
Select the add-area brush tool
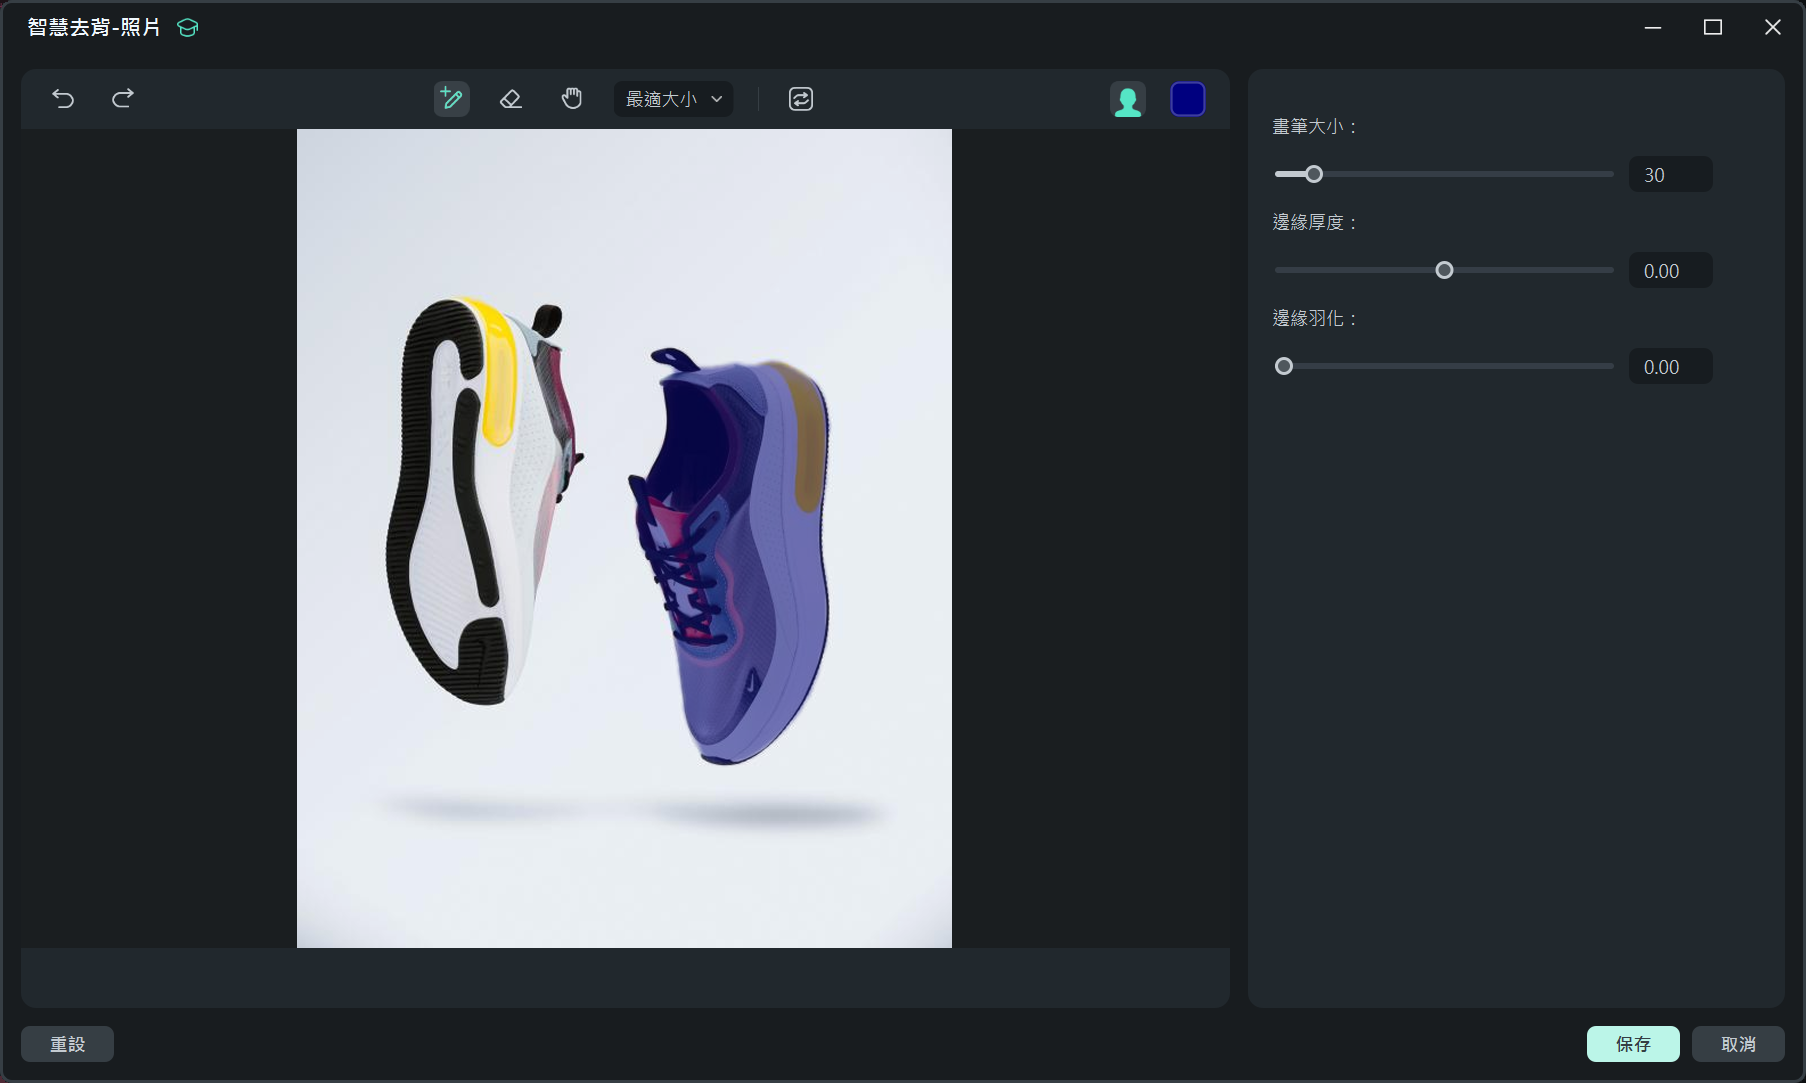tap(452, 99)
